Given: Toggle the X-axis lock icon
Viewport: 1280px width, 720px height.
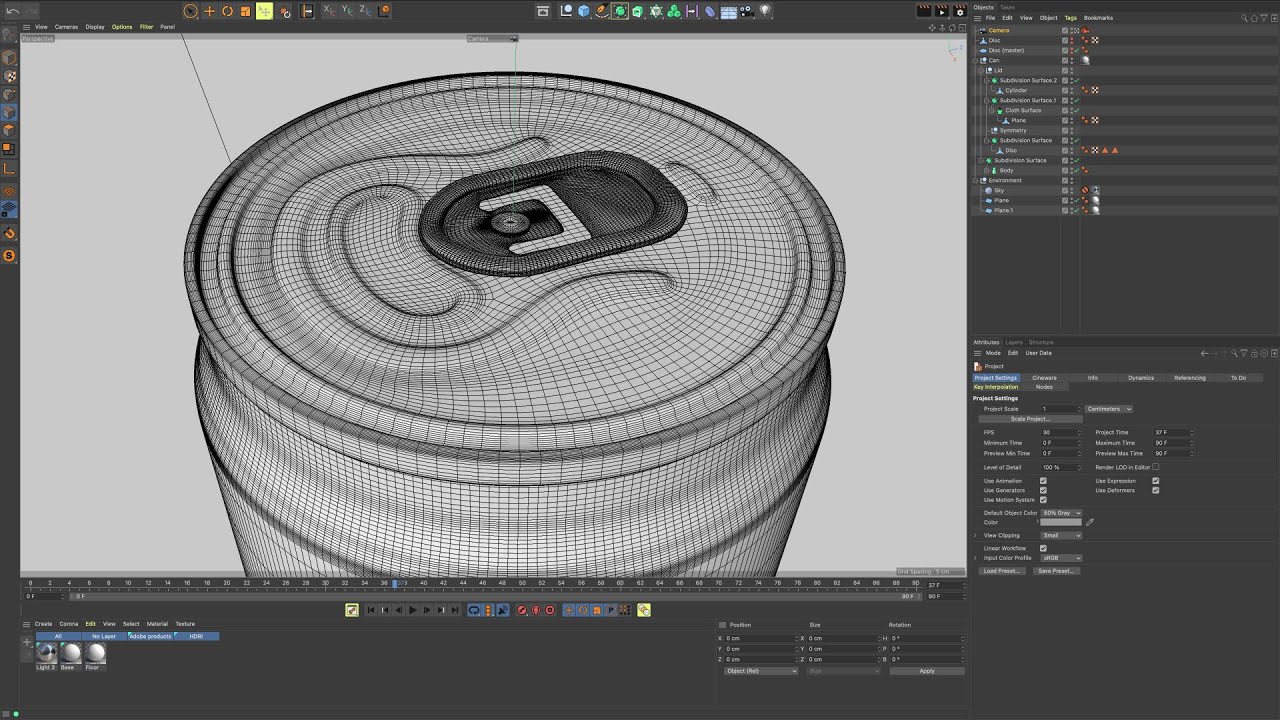Looking at the screenshot, I should point(329,11).
